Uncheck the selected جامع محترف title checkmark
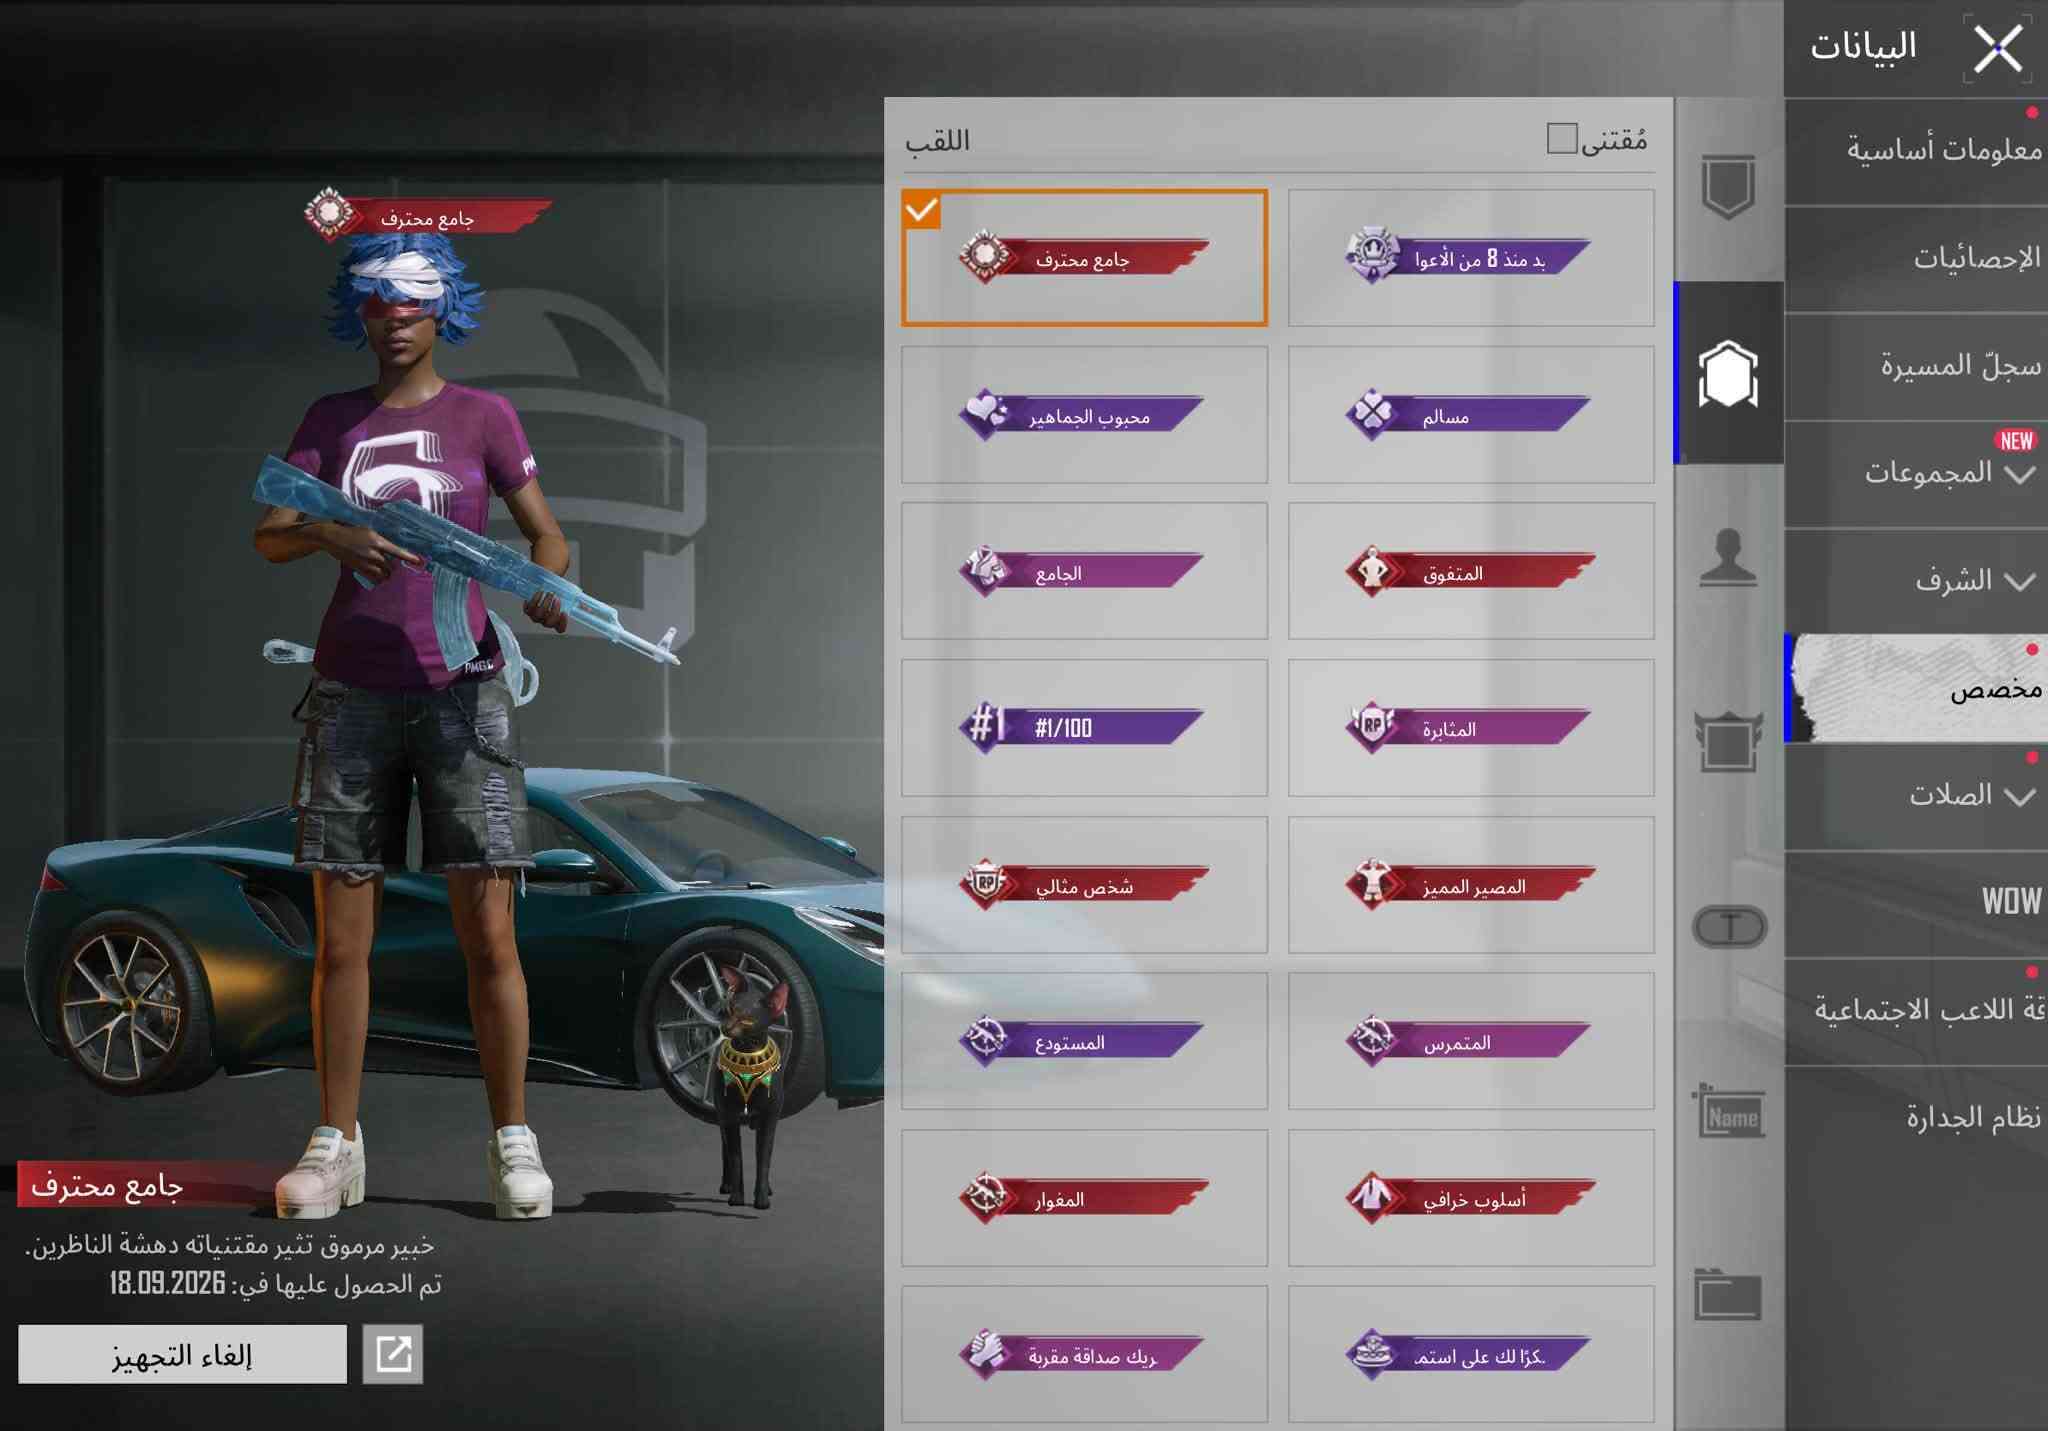The image size is (2048, 1431). [x=921, y=210]
